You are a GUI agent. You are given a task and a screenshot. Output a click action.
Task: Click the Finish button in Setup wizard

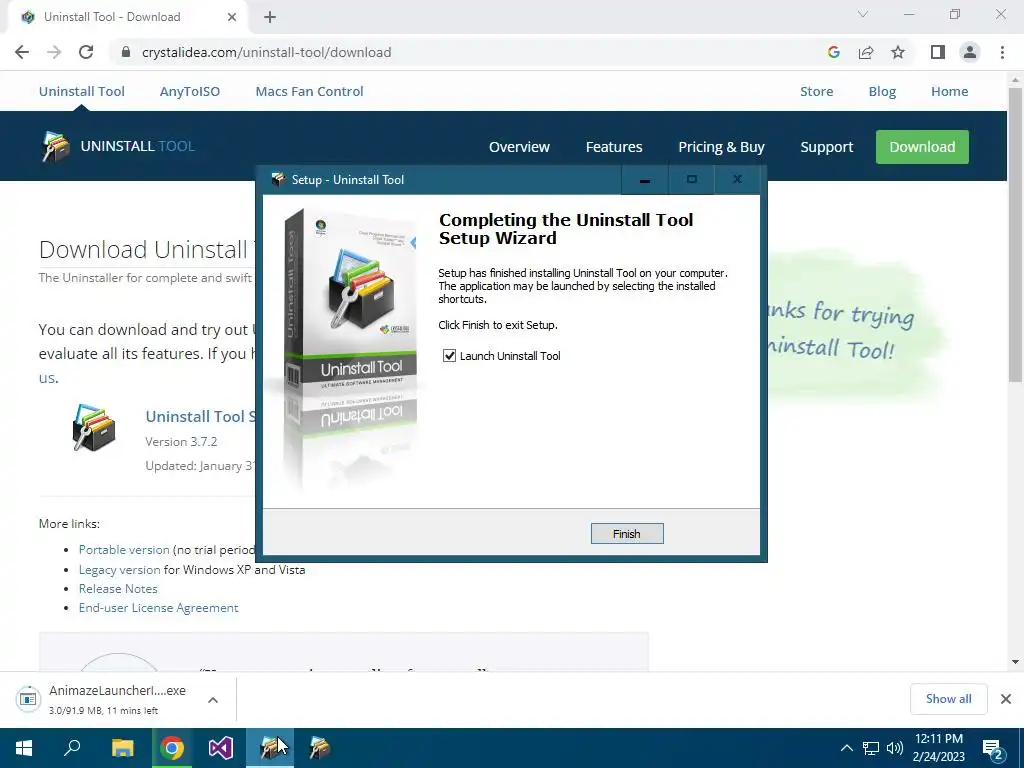coord(627,534)
